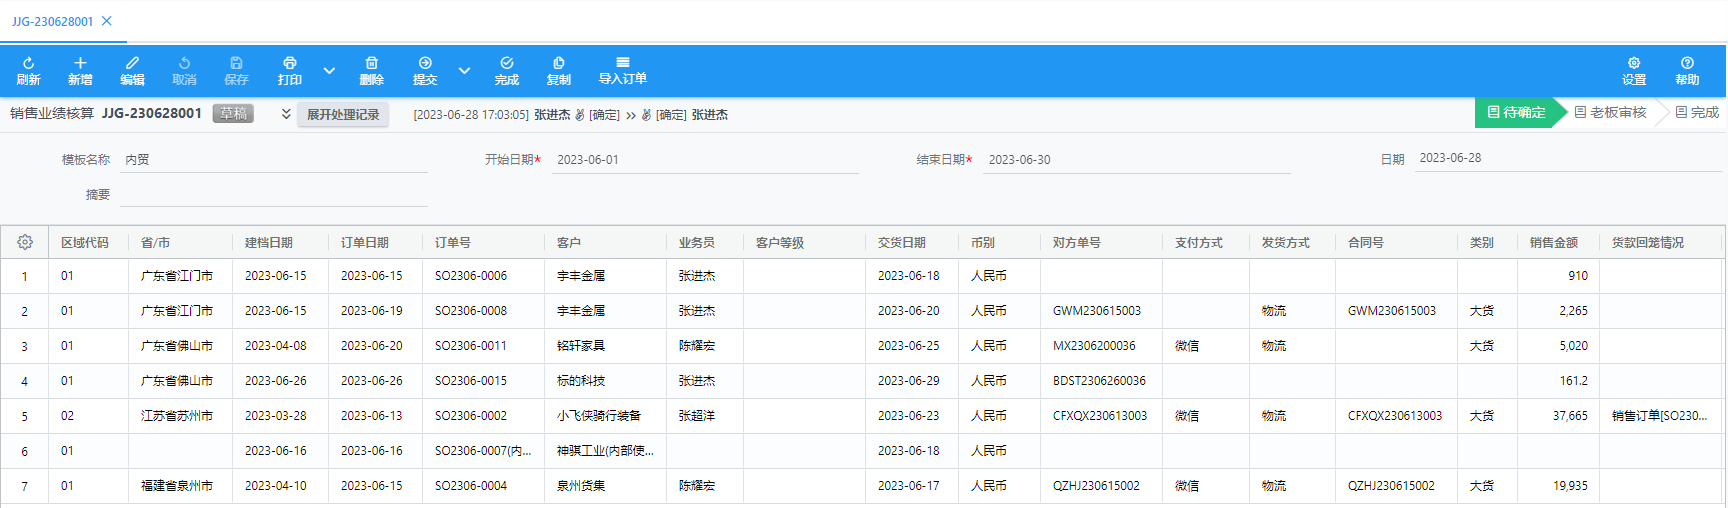Click order cell SO2306-0007(内...

click(483, 451)
